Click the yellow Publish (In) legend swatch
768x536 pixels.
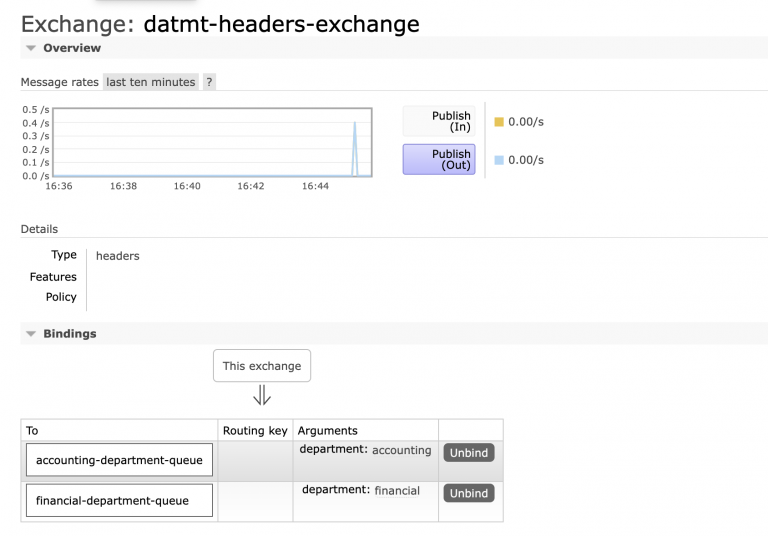tap(499, 122)
